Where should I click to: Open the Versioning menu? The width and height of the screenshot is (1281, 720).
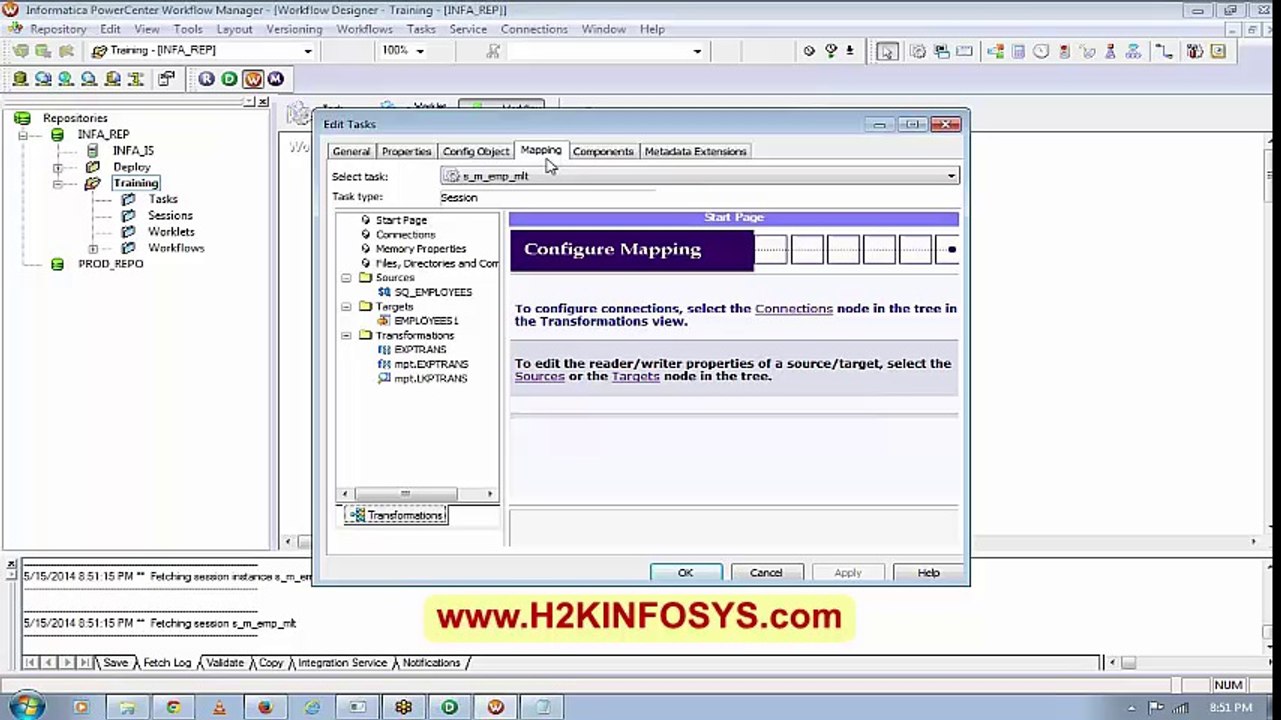click(x=294, y=29)
